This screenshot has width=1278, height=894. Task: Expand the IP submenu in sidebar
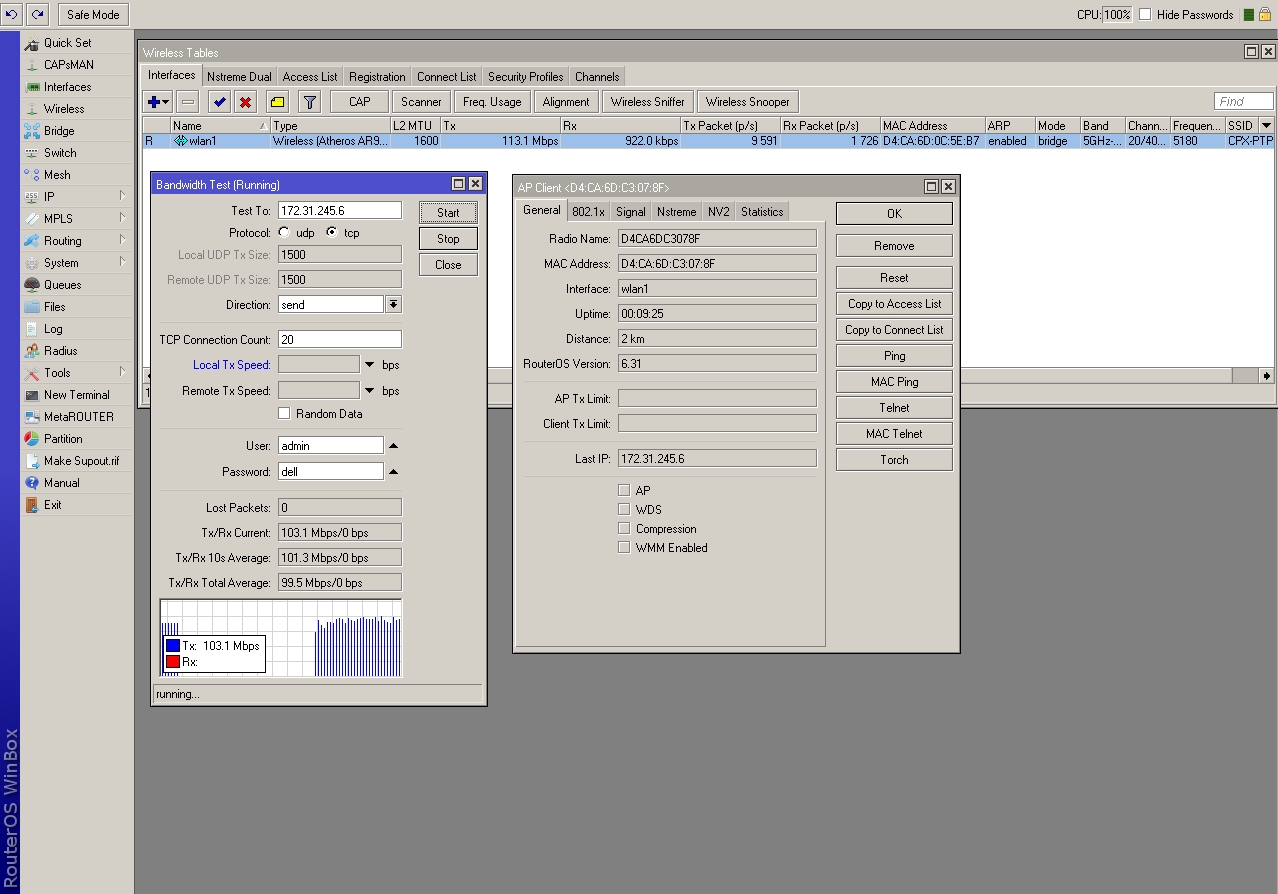(49, 197)
